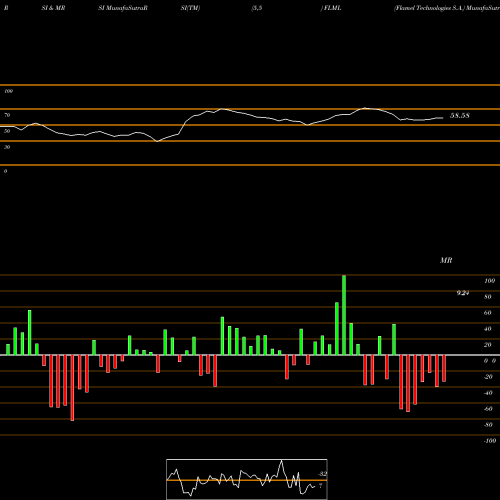
Task: Select the "(5,5" parameter text in header
Action: tap(257, 8)
